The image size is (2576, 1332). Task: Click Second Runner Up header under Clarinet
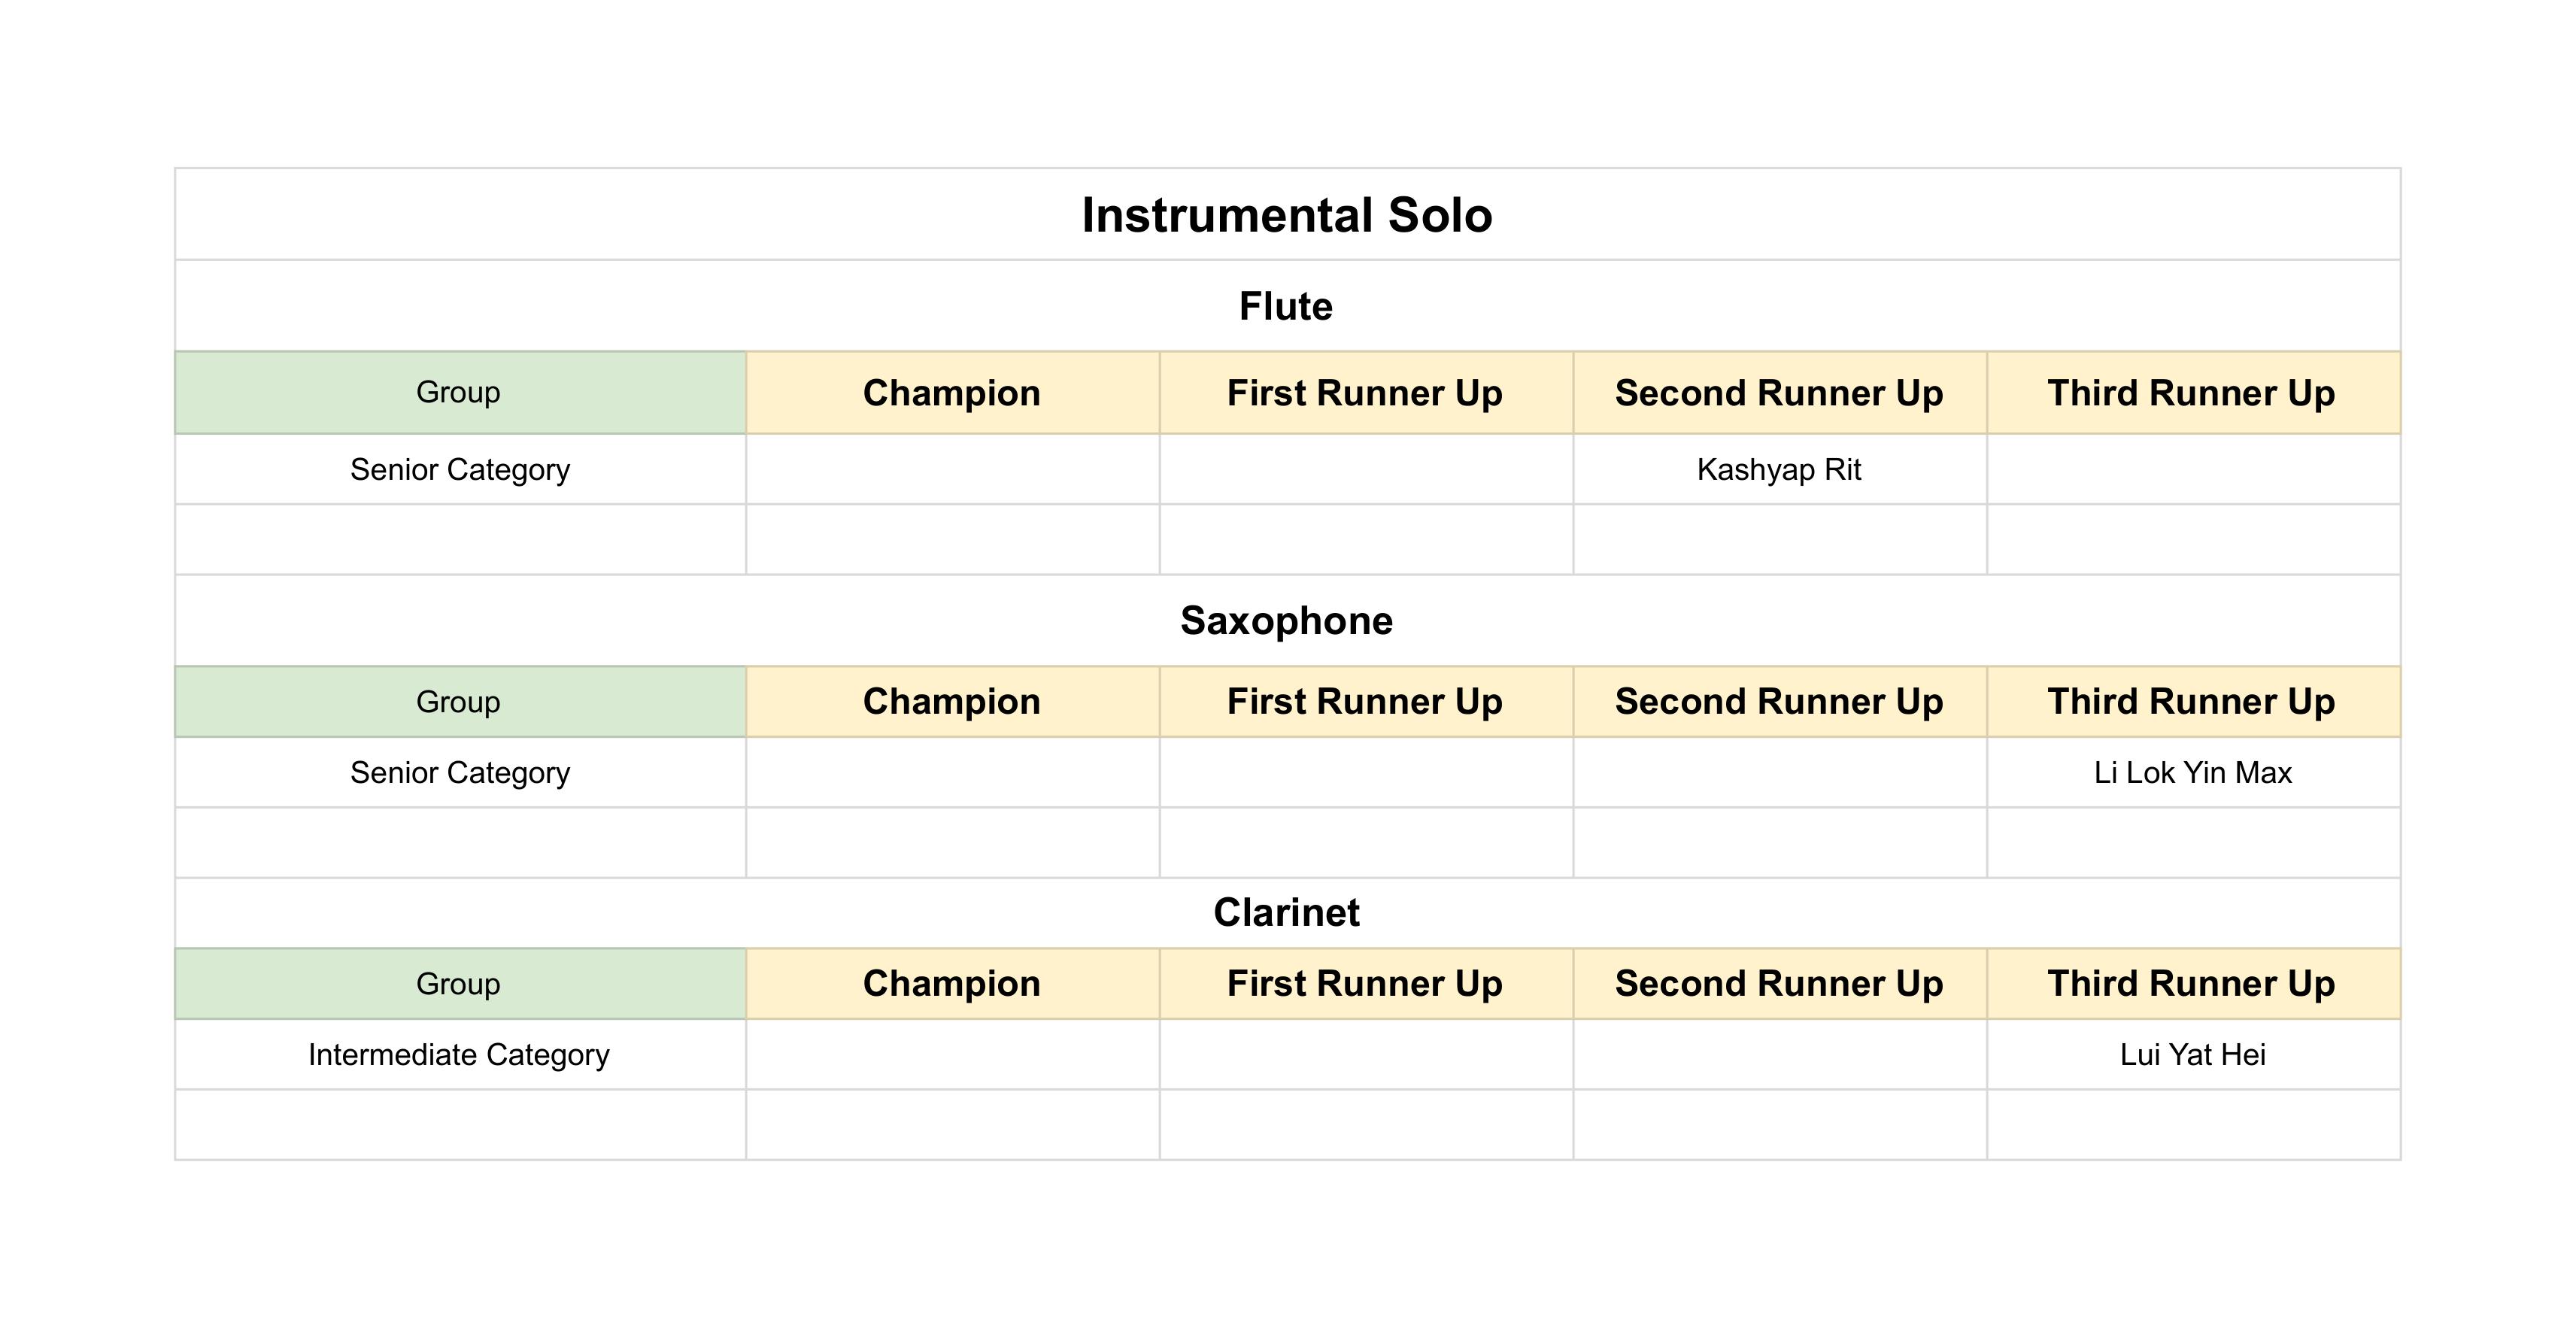[1780, 984]
